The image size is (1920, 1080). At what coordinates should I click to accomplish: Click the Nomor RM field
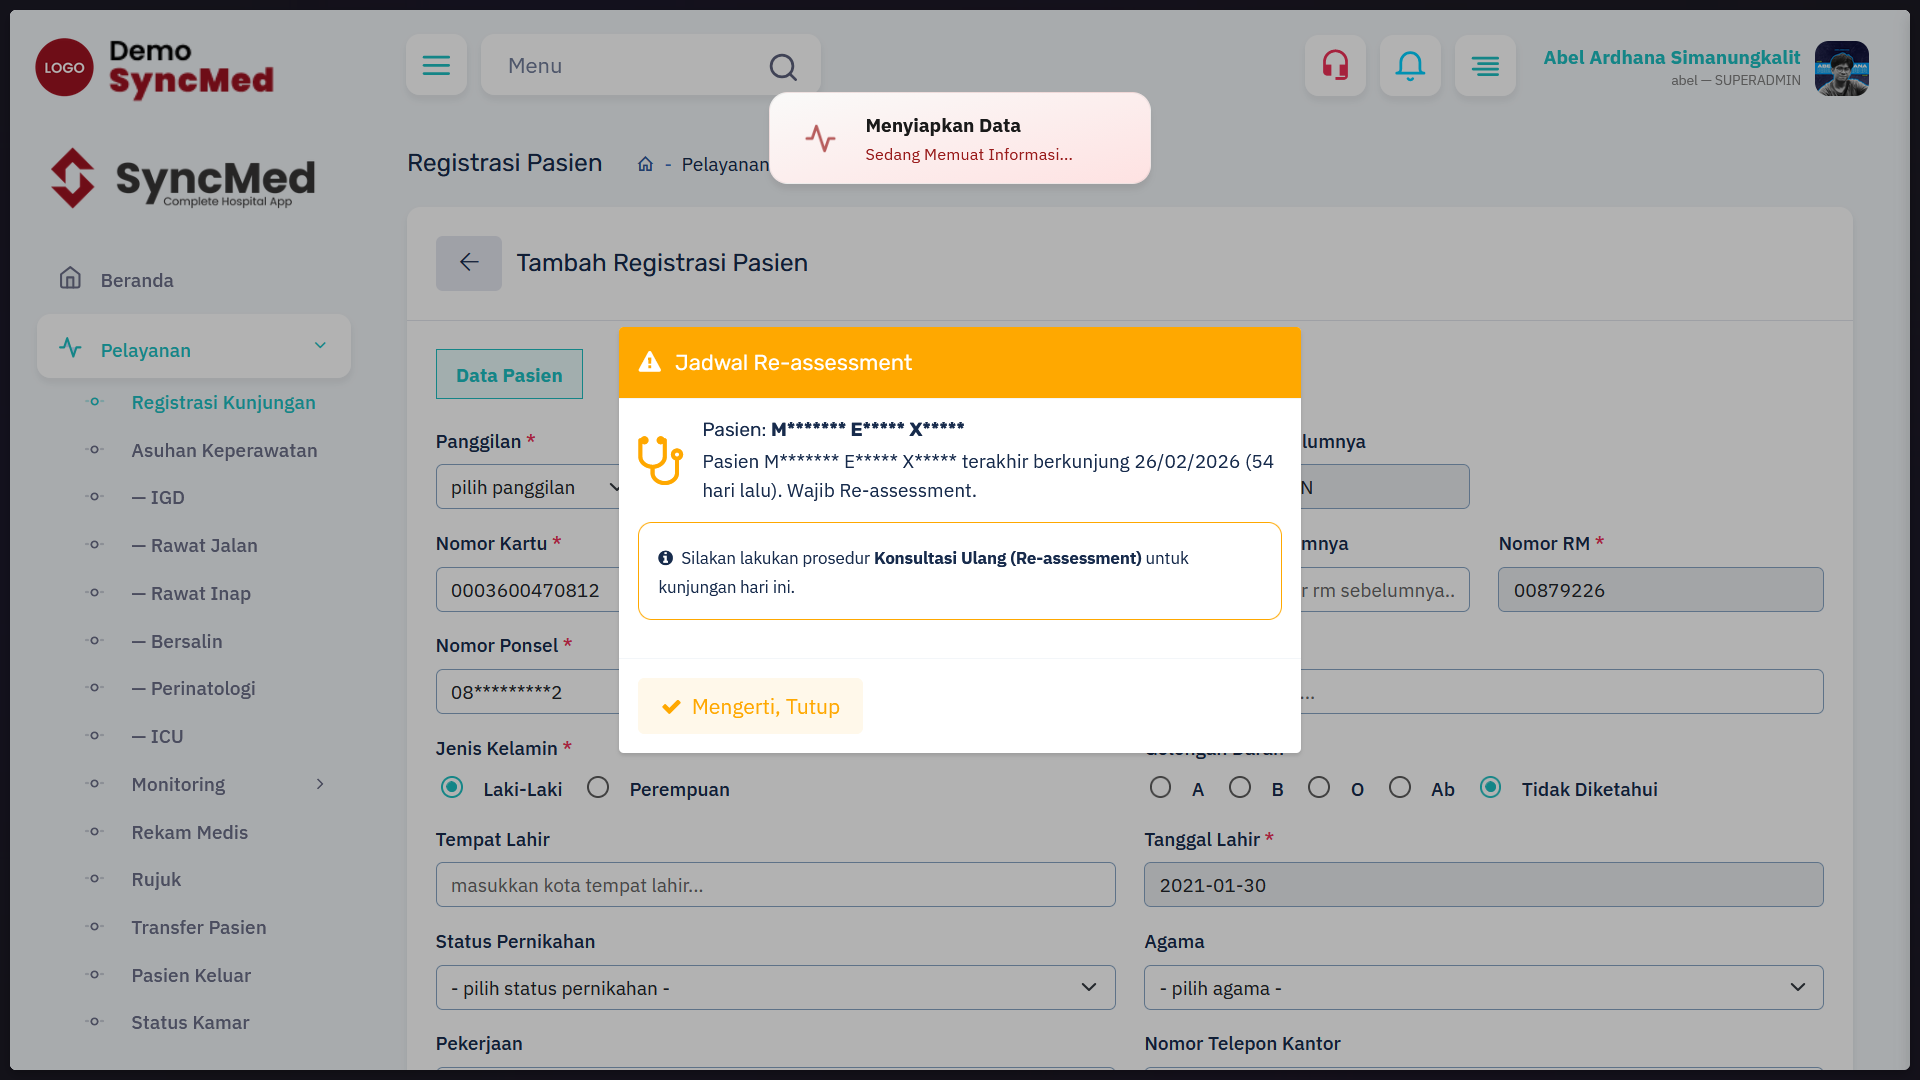click(1660, 590)
